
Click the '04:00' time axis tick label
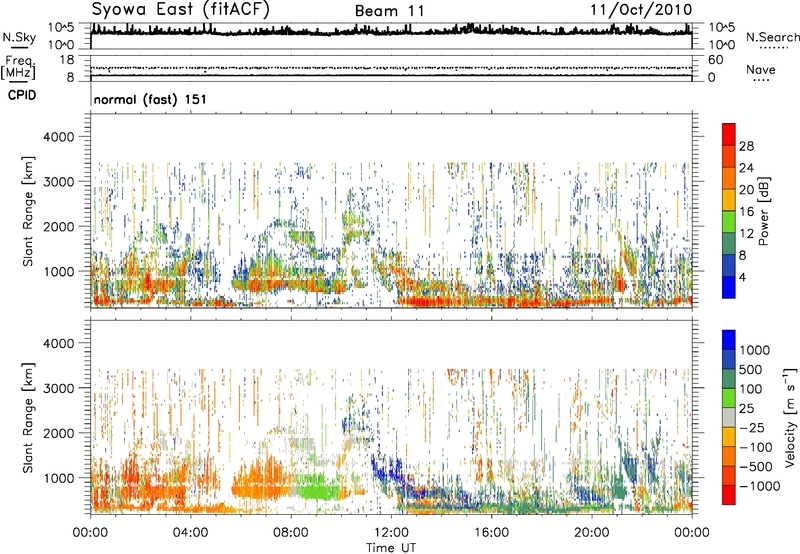(190, 533)
